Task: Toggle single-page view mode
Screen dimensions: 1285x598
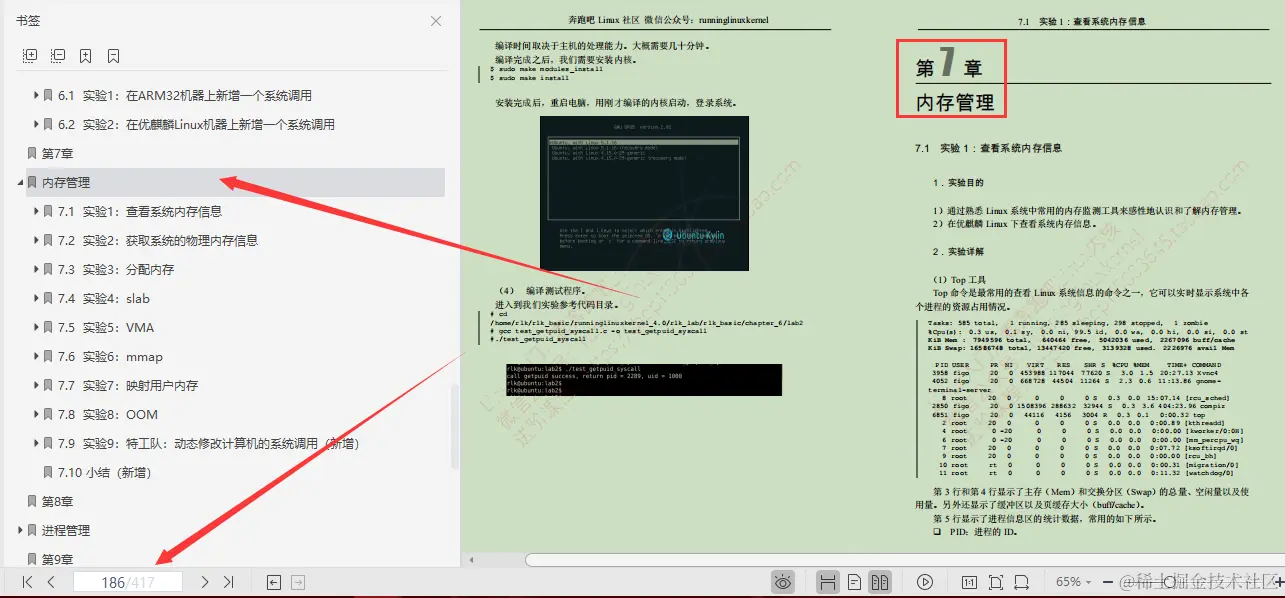Action: pos(852,581)
